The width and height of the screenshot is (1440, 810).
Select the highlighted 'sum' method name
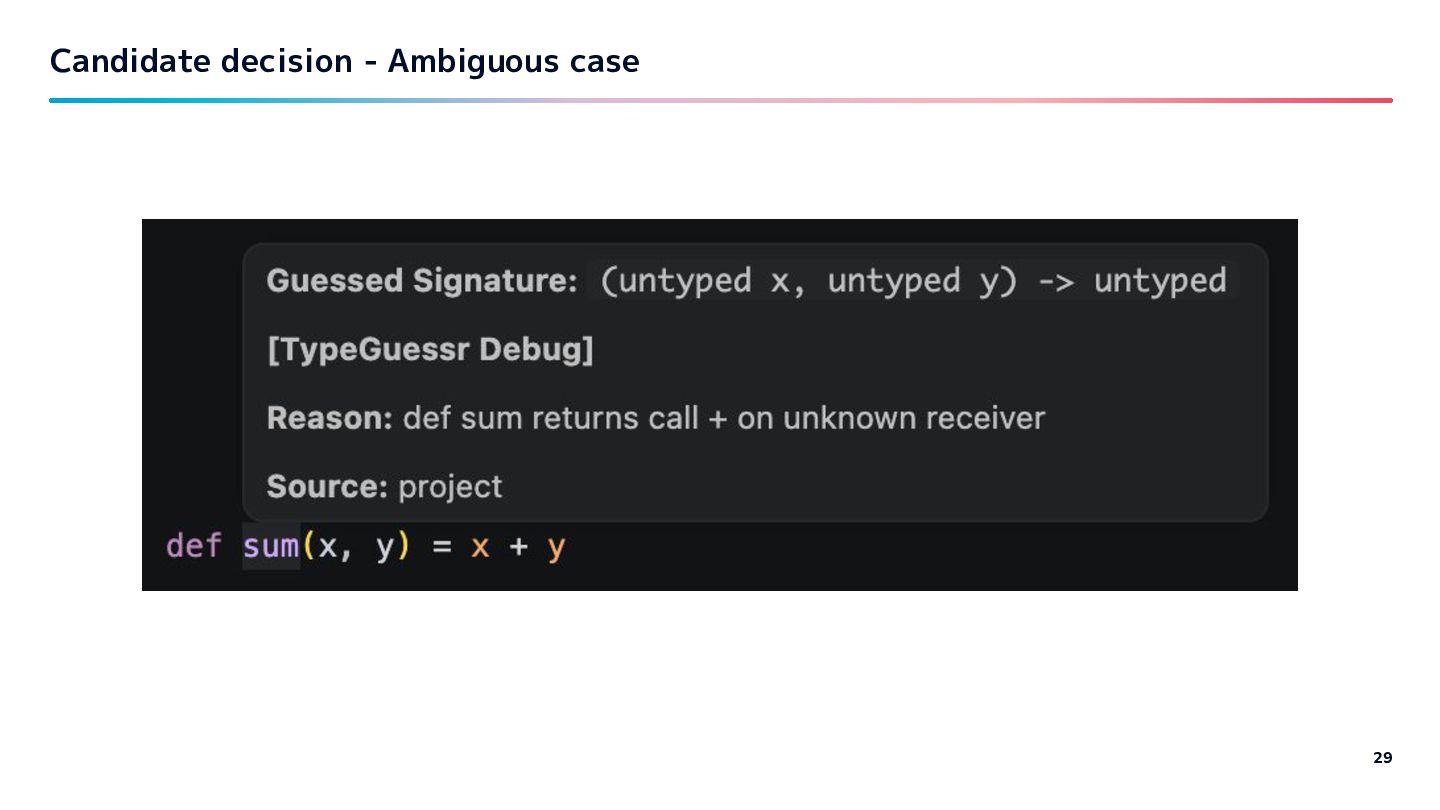tap(271, 547)
